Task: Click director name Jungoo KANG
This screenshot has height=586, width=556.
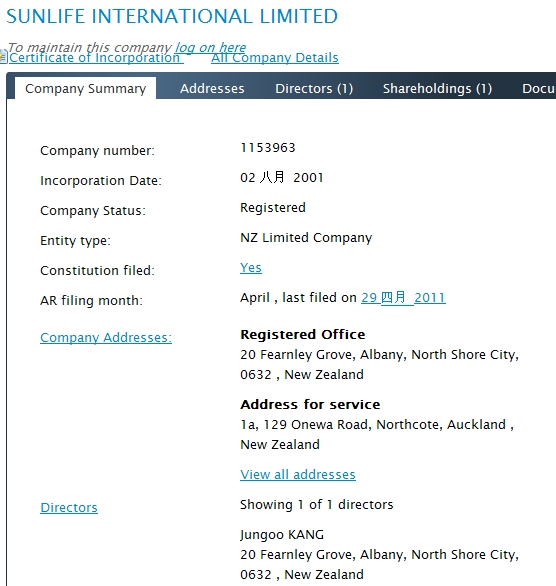Action: coord(282,535)
